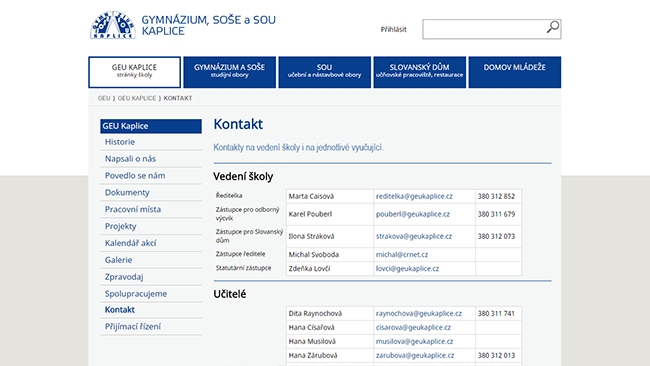Open the Gymnázium Kaplice school logo
Viewport: 650px width, 366px height.
click(113, 25)
